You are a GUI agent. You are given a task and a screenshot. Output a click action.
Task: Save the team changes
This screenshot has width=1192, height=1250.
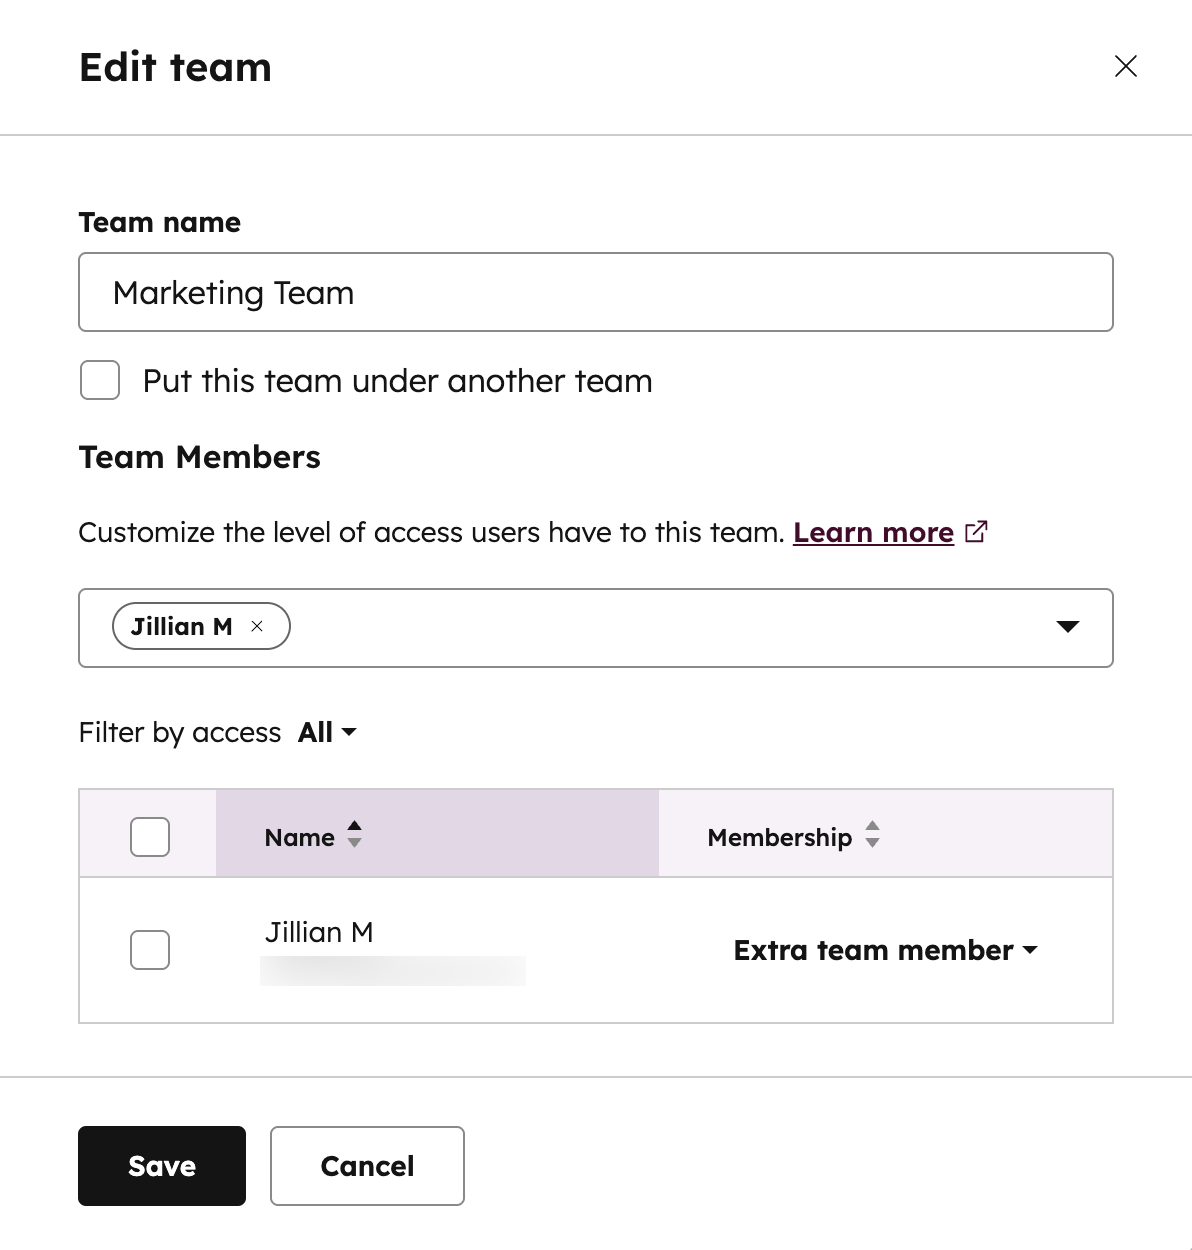click(161, 1165)
